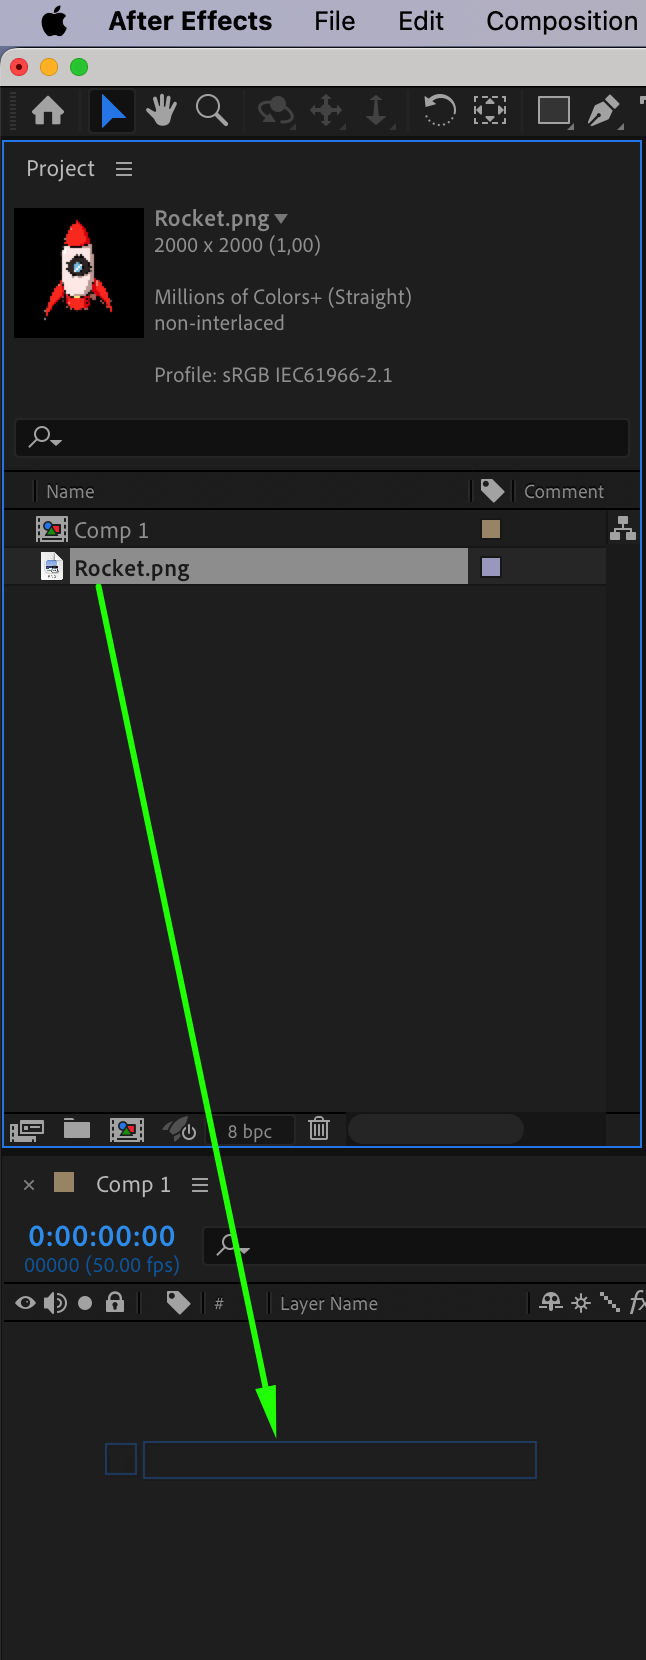Viewport: 646px width, 1660px height.
Task: Create a new folder in Project panel
Action: [77, 1129]
